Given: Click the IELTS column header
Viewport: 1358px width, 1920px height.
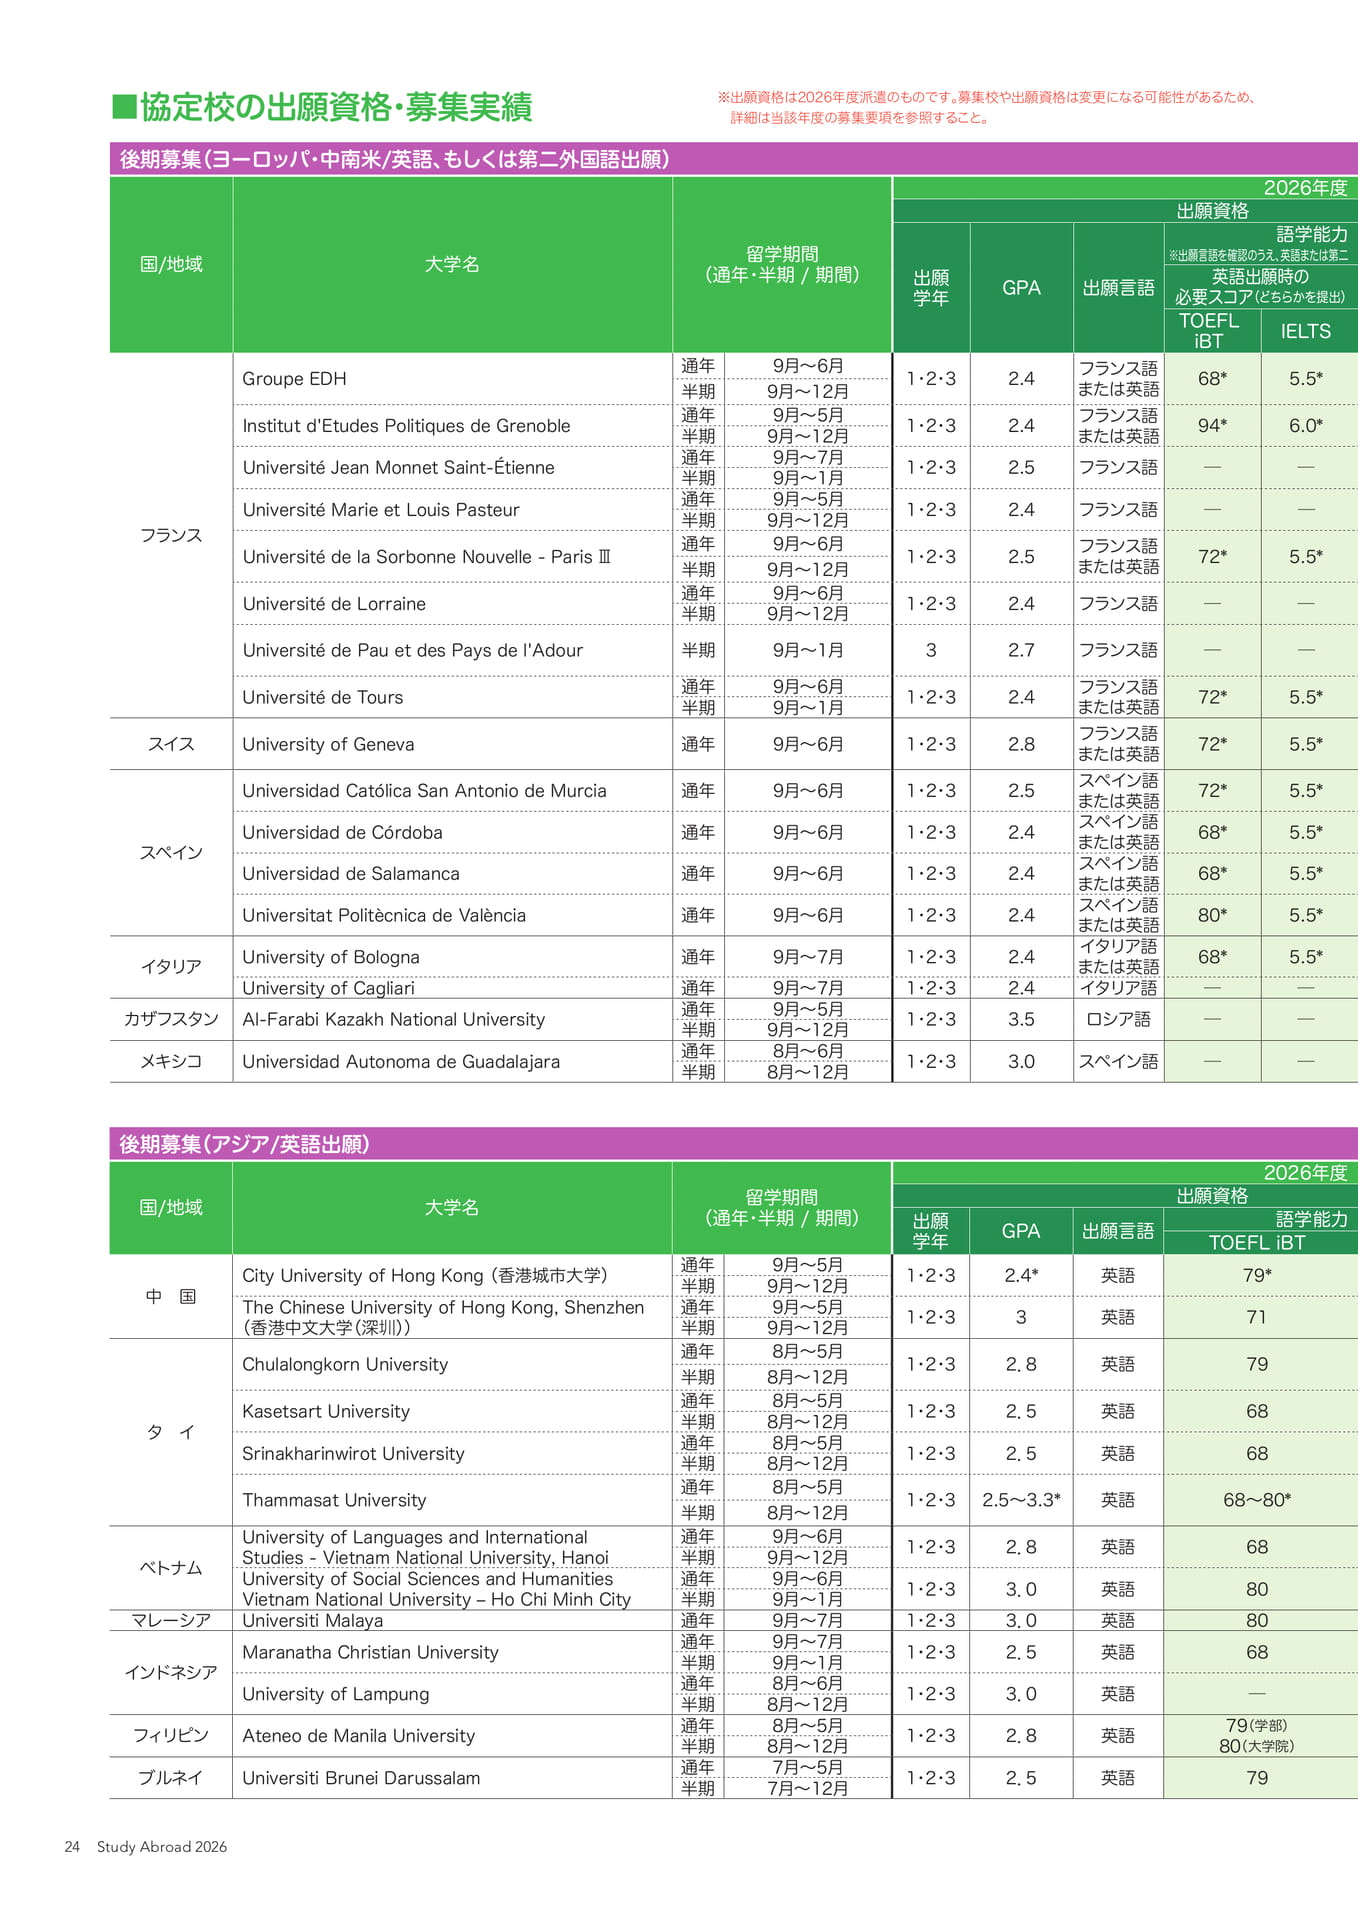Looking at the screenshot, I should click(x=1306, y=332).
